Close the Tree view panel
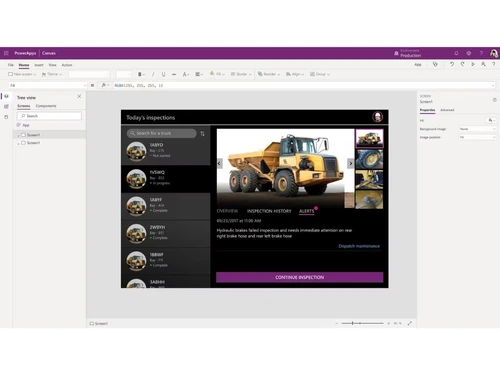This screenshot has width=500, height=375. 79,96
